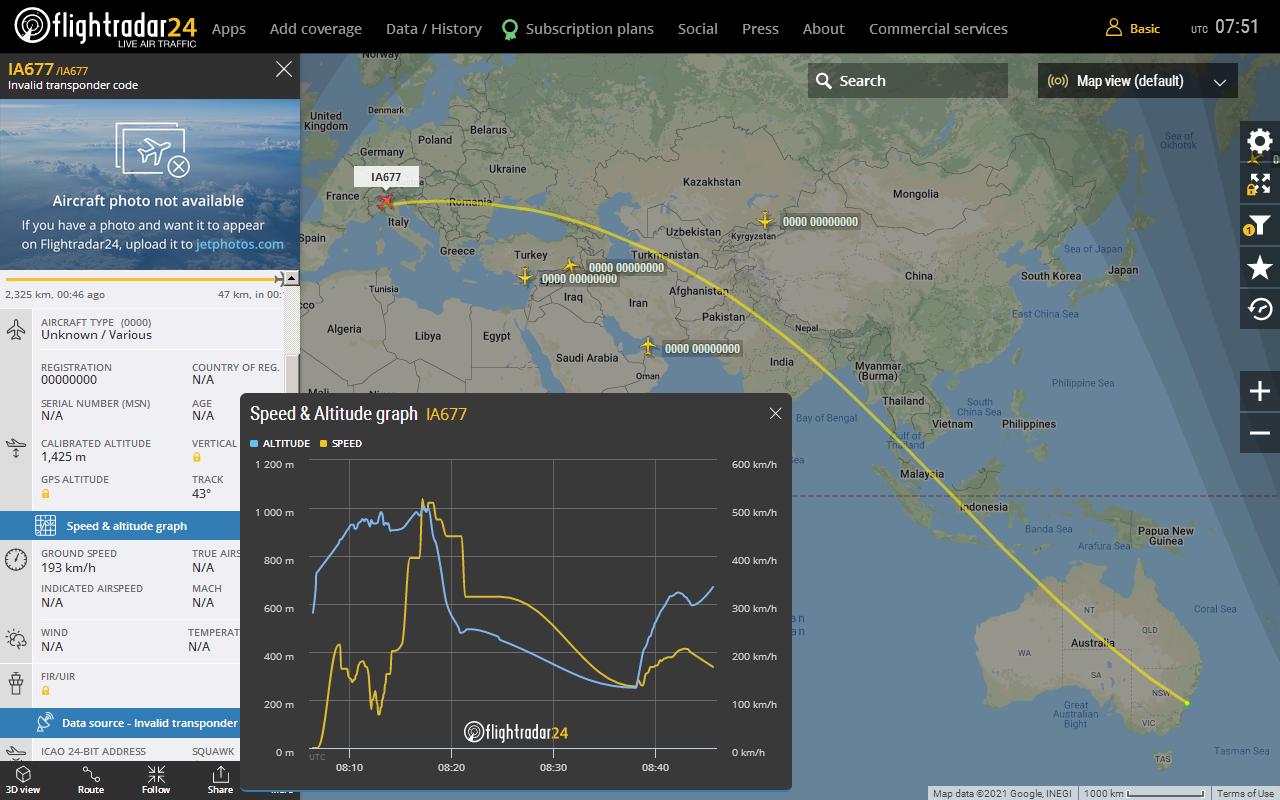Open the Press page
The width and height of the screenshot is (1280, 800).
[x=760, y=29]
